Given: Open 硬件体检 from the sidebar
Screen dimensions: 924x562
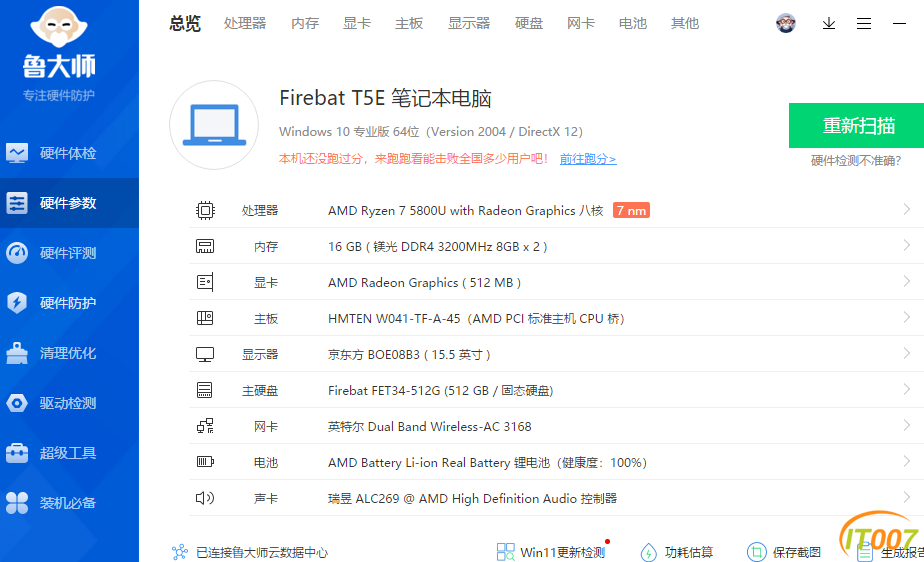Looking at the screenshot, I should point(69,153).
